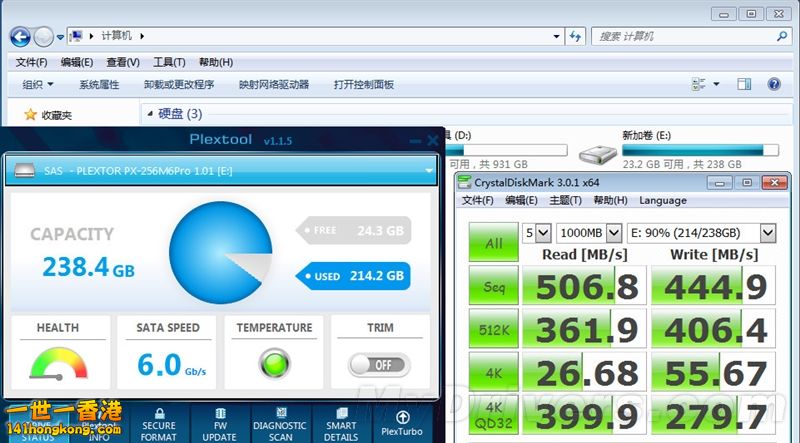The height and width of the screenshot is (443, 800).
Task: Click the change view icon in Explorer
Action: tap(698, 84)
